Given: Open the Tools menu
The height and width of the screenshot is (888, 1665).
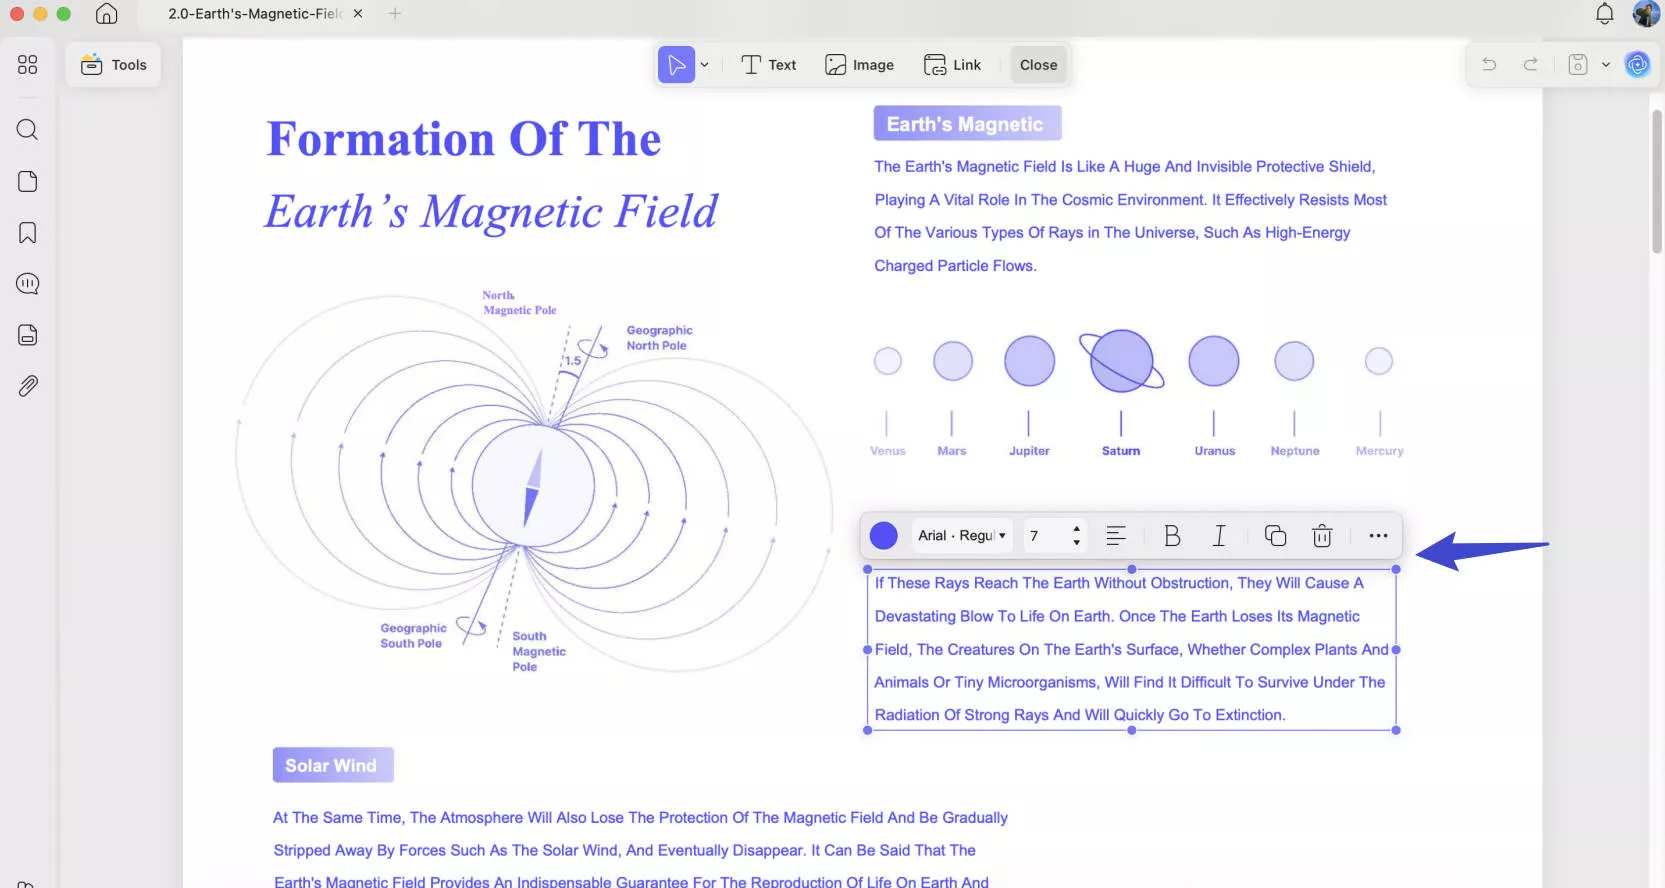Looking at the screenshot, I should [114, 65].
